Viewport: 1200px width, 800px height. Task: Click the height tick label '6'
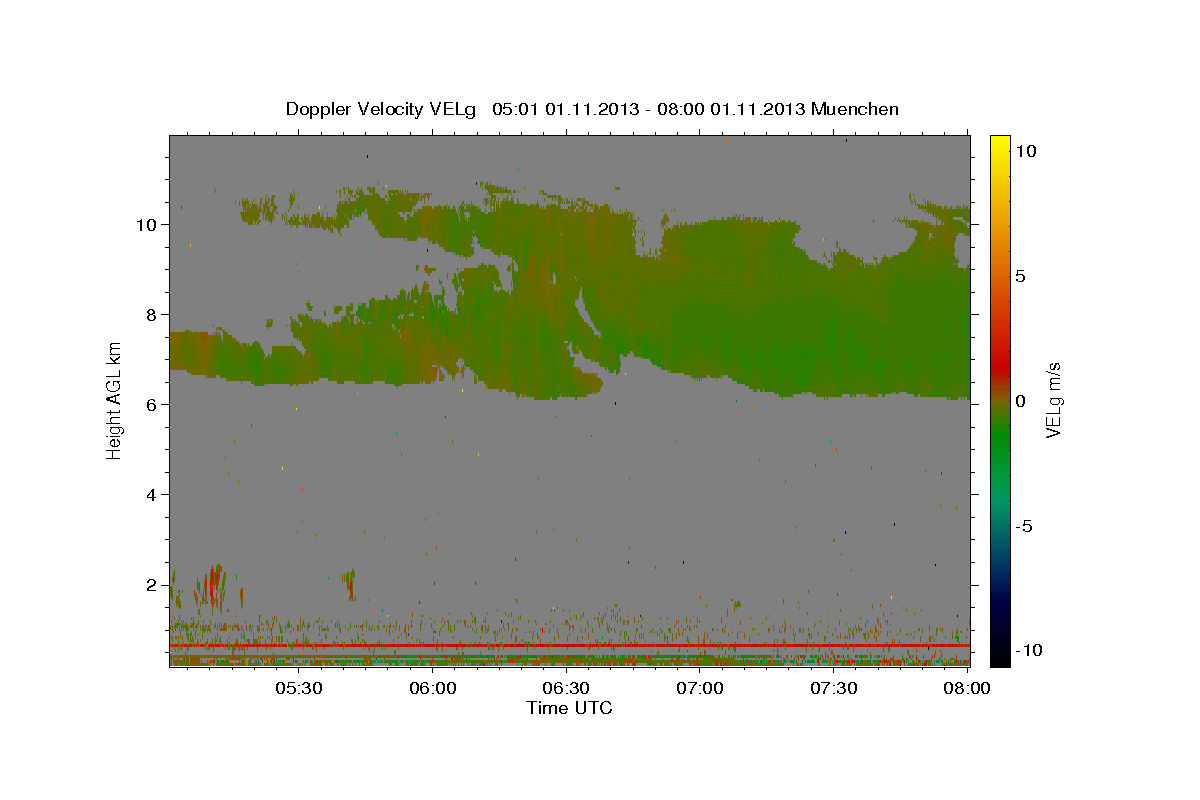click(151, 404)
